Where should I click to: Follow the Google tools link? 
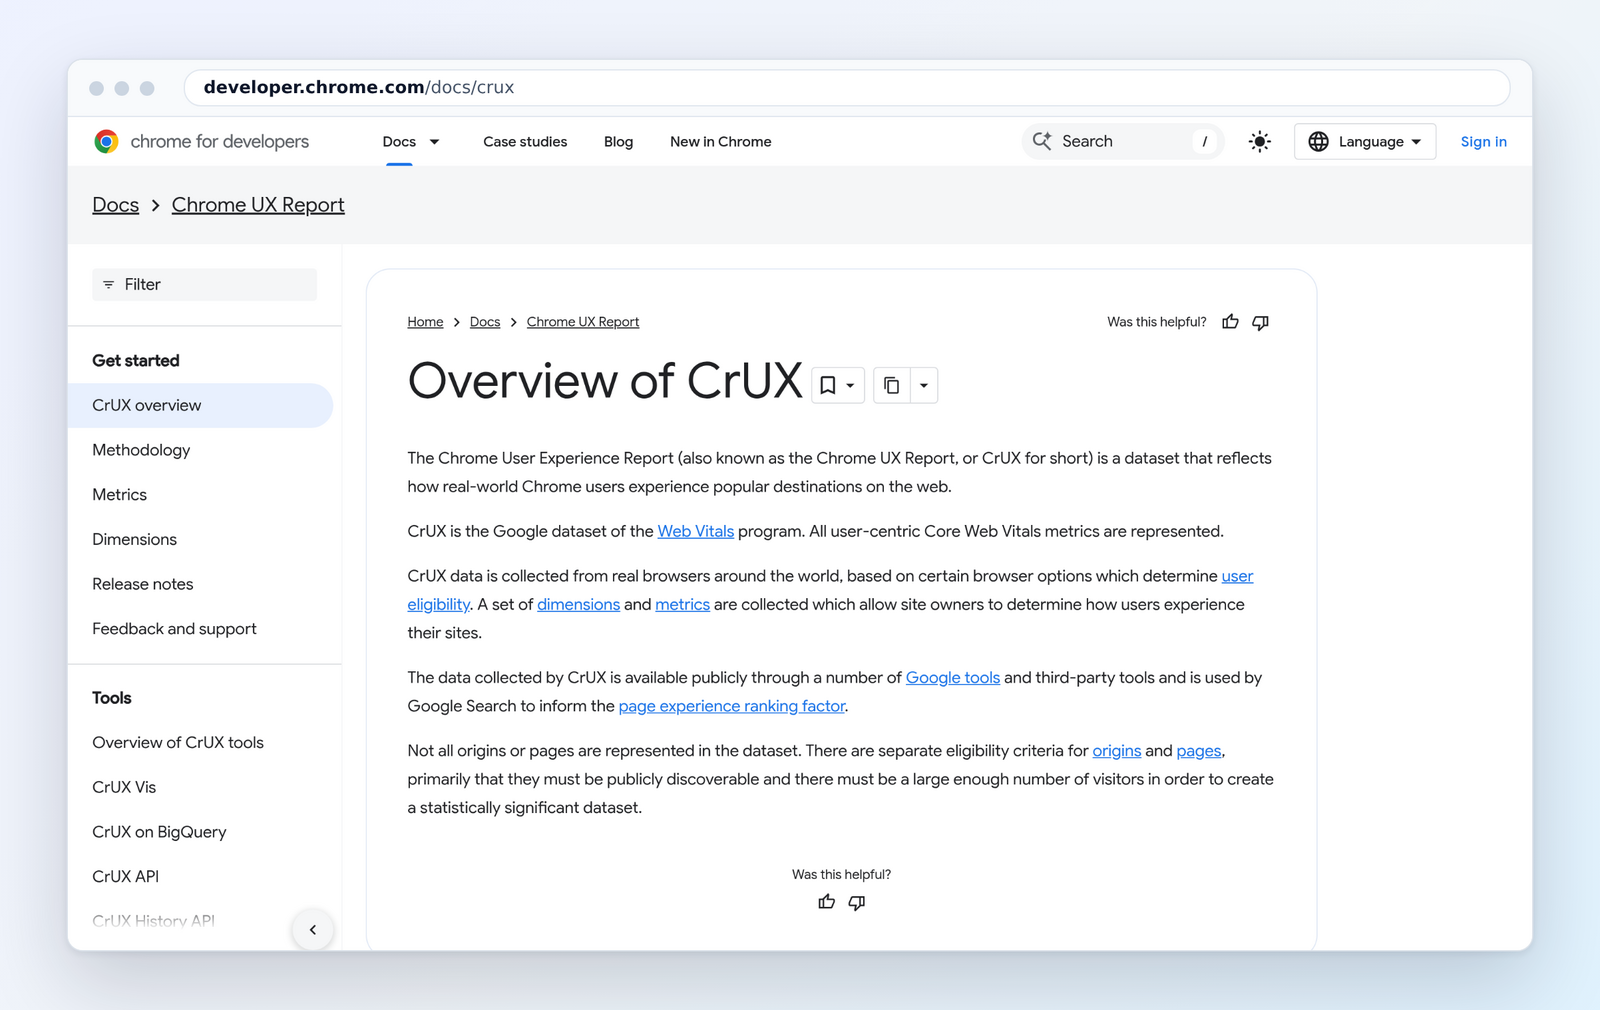click(x=953, y=677)
